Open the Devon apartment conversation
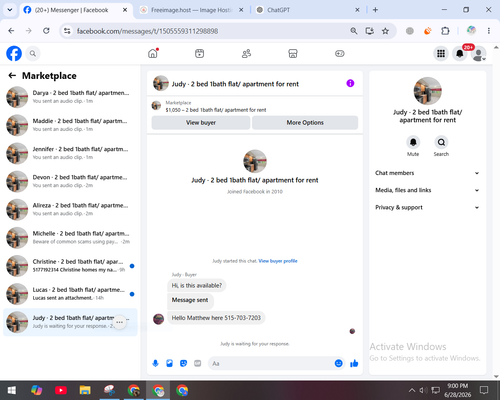The height and width of the screenshot is (400, 500). coord(70,181)
